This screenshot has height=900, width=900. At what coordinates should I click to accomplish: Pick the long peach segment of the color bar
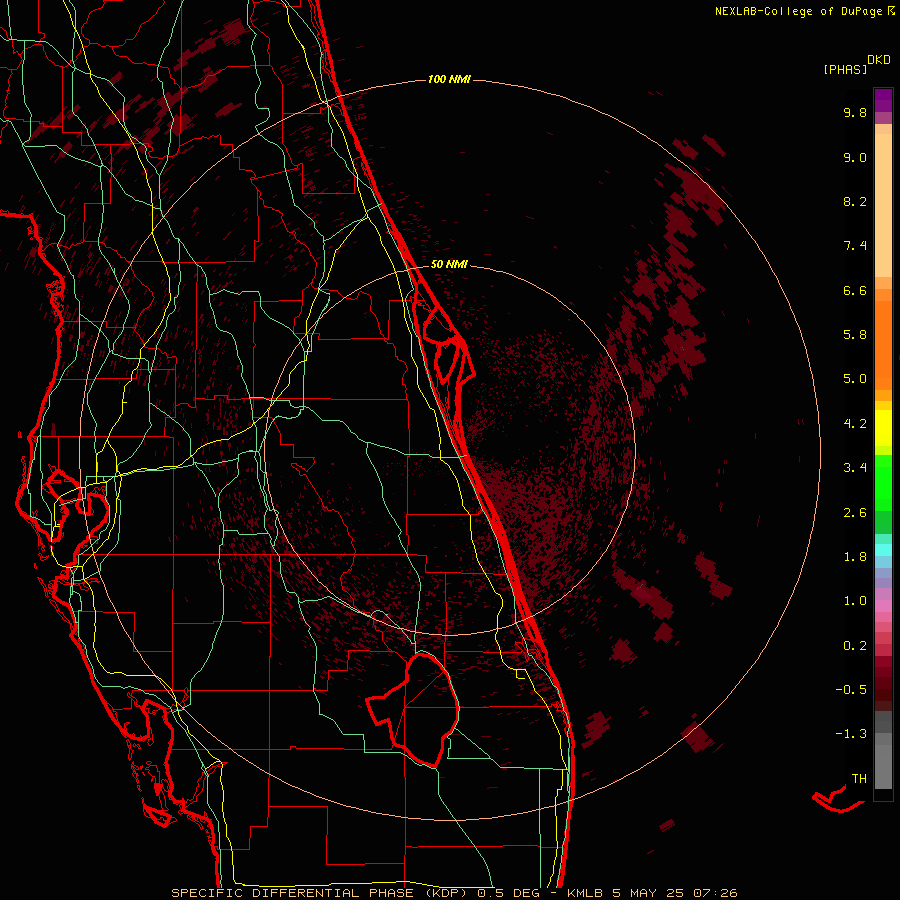tap(883, 205)
